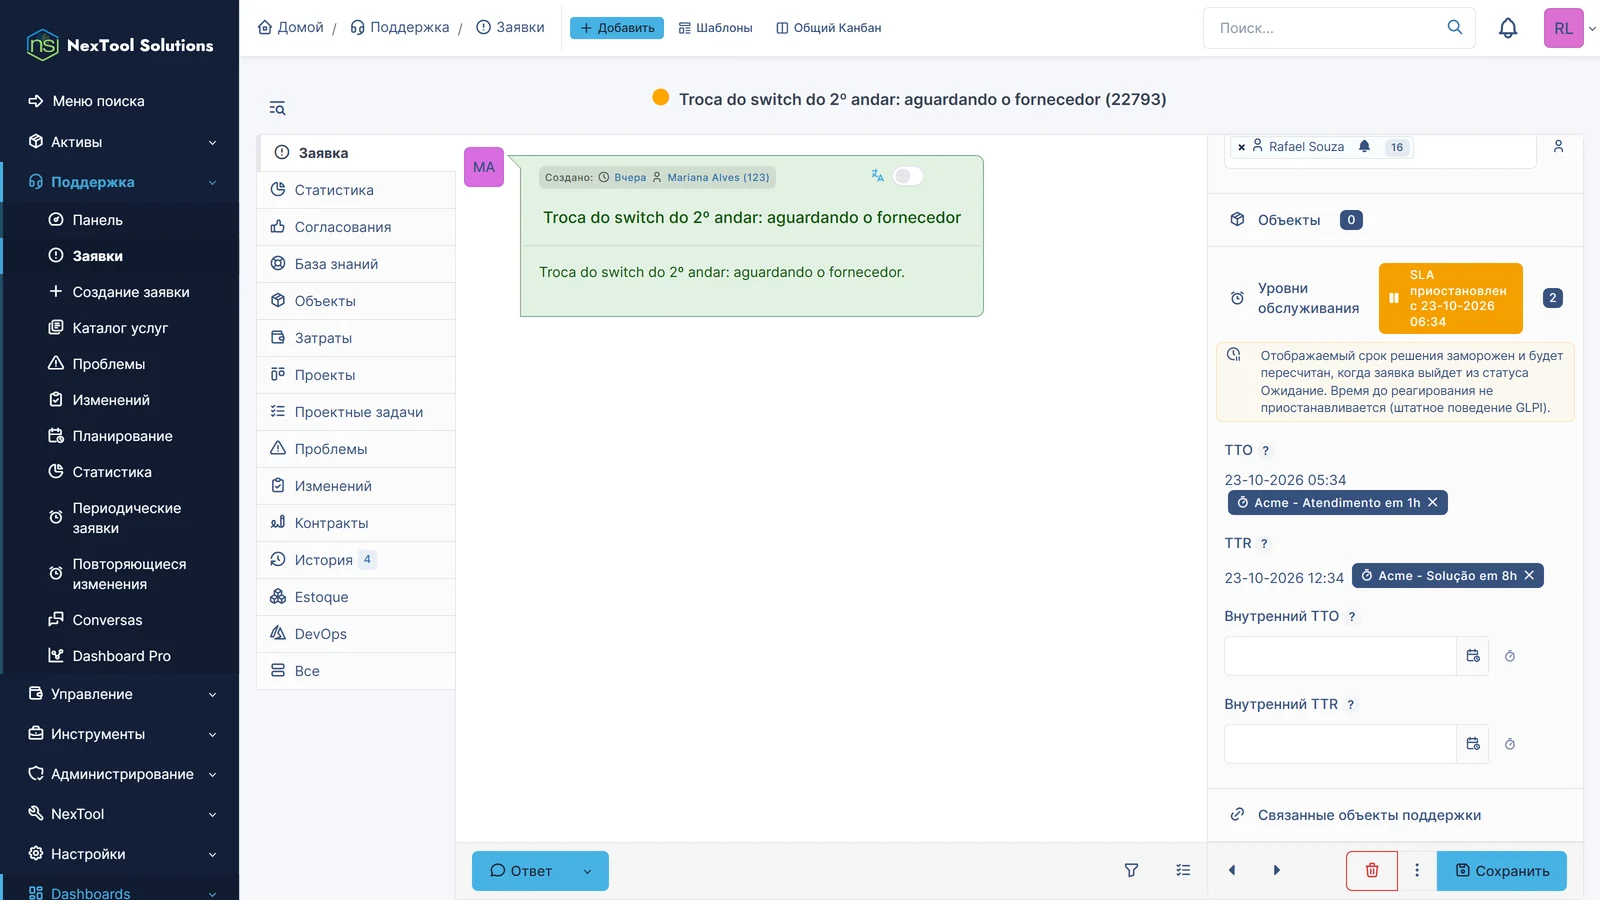Remove Acme - Solução em 8h SLA
The width and height of the screenshot is (1600, 900).
(x=1529, y=575)
